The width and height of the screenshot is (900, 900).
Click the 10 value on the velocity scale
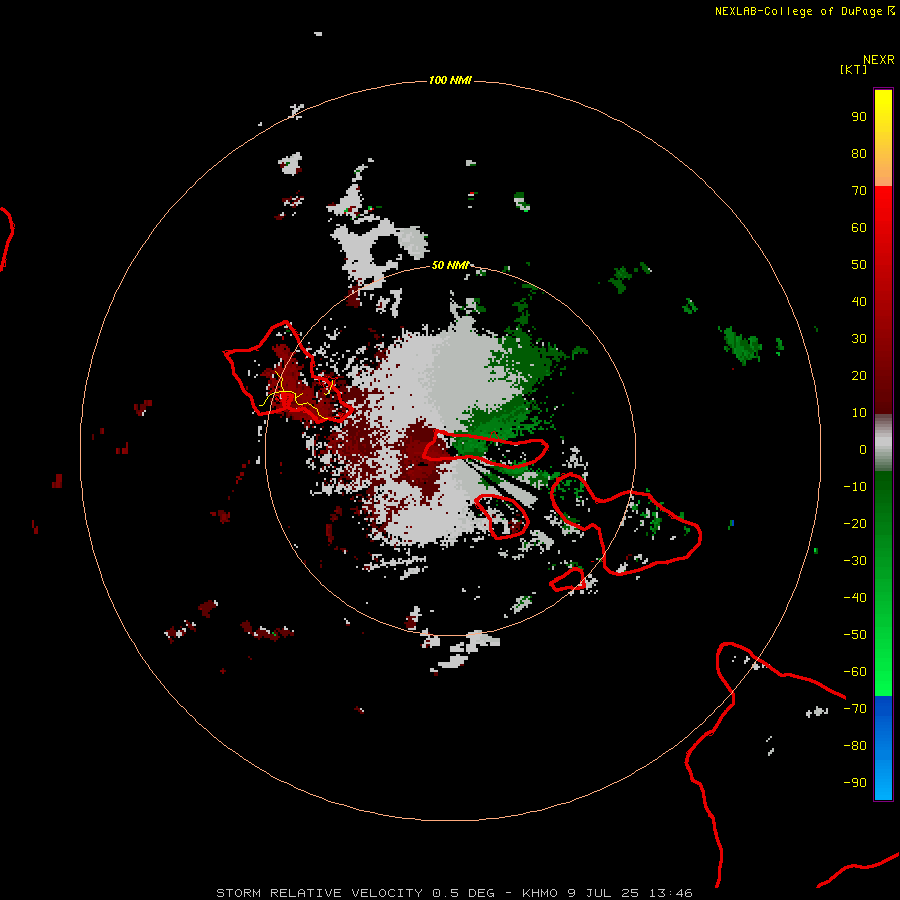pyautogui.click(x=859, y=413)
